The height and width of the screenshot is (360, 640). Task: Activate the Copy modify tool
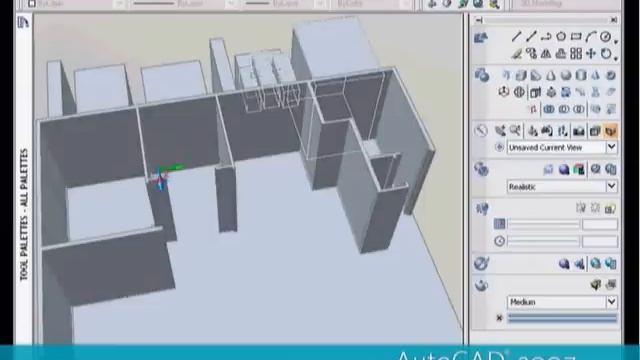click(x=531, y=53)
